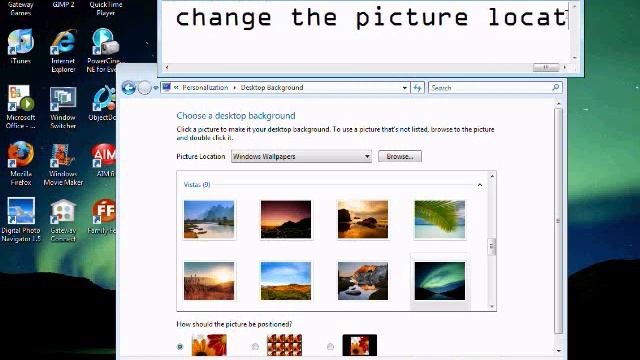Click the wallpaper list scrollbar thumb
The width and height of the screenshot is (640, 360).
491,247
